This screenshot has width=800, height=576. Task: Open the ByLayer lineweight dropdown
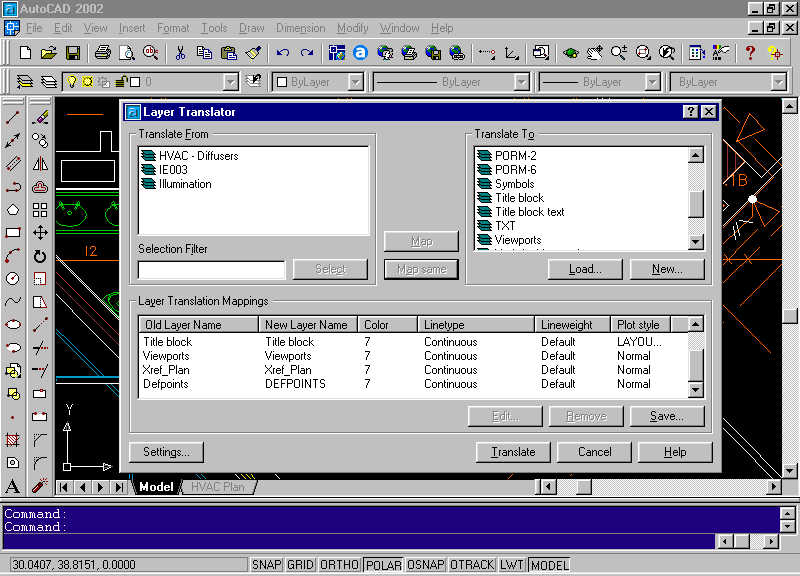coord(652,82)
